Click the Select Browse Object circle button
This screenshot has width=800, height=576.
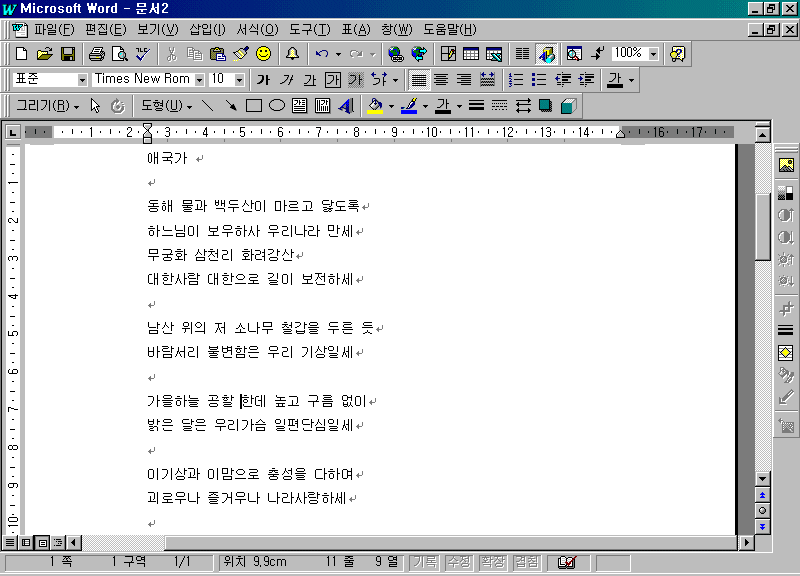click(x=762, y=511)
